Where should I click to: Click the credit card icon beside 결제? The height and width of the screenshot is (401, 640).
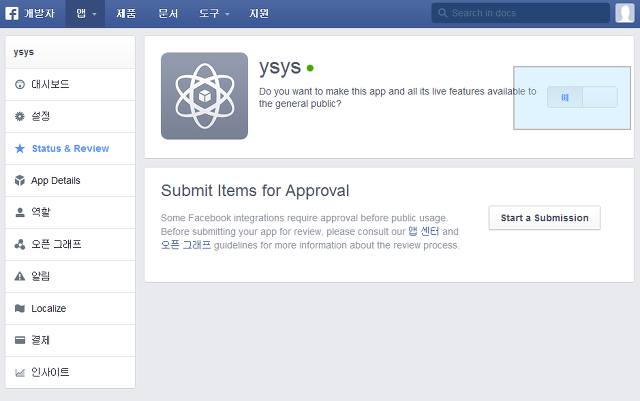point(20,340)
